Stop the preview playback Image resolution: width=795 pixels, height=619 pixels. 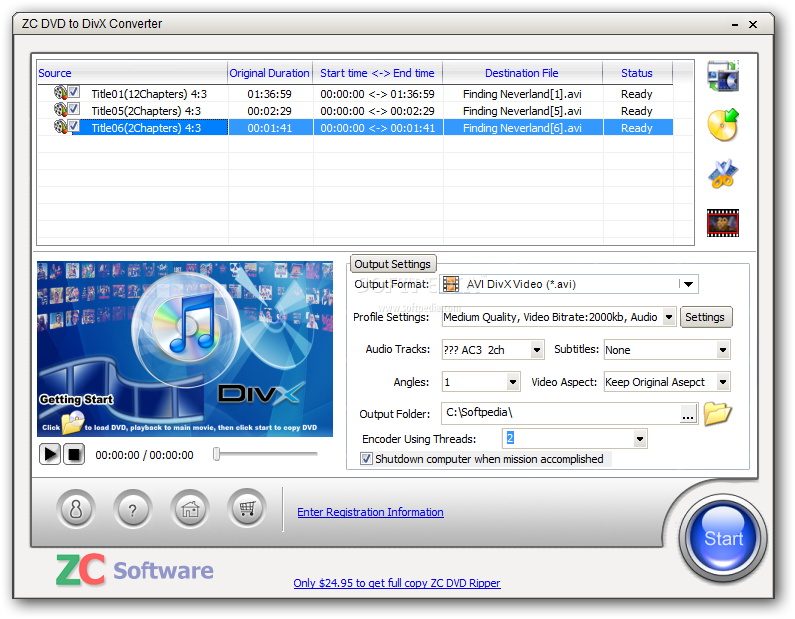[74, 454]
